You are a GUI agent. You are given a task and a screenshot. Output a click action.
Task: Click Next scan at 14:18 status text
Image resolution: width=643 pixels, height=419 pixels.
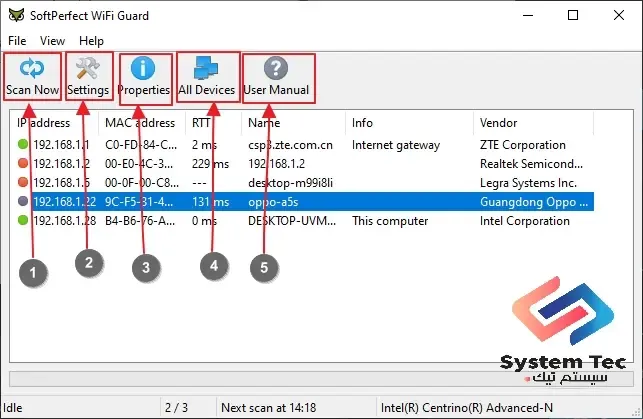coord(269,408)
